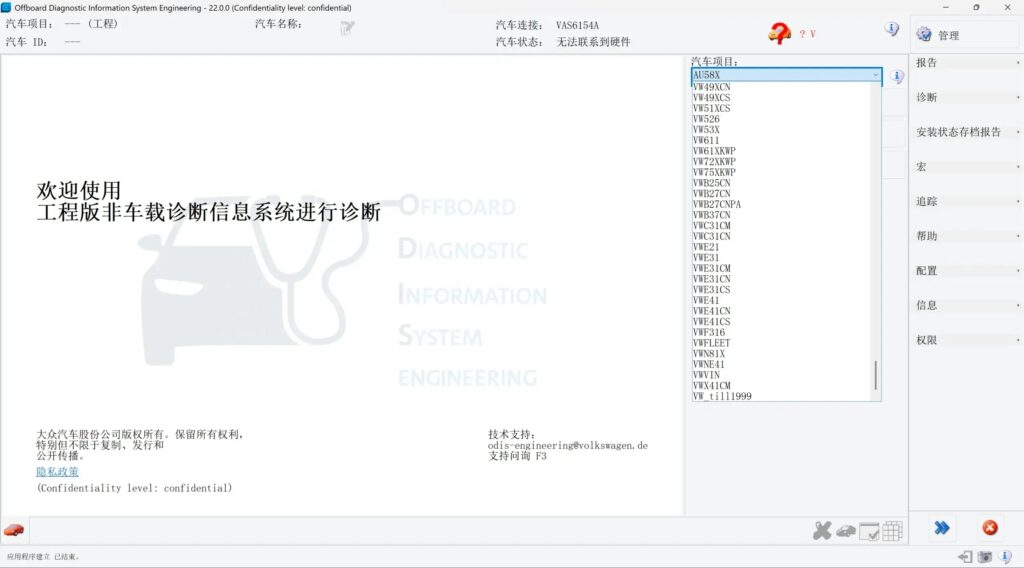The width and height of the screenshot is (1024, 568).
Task: Click the red round cancel icon
Action: 990,528
